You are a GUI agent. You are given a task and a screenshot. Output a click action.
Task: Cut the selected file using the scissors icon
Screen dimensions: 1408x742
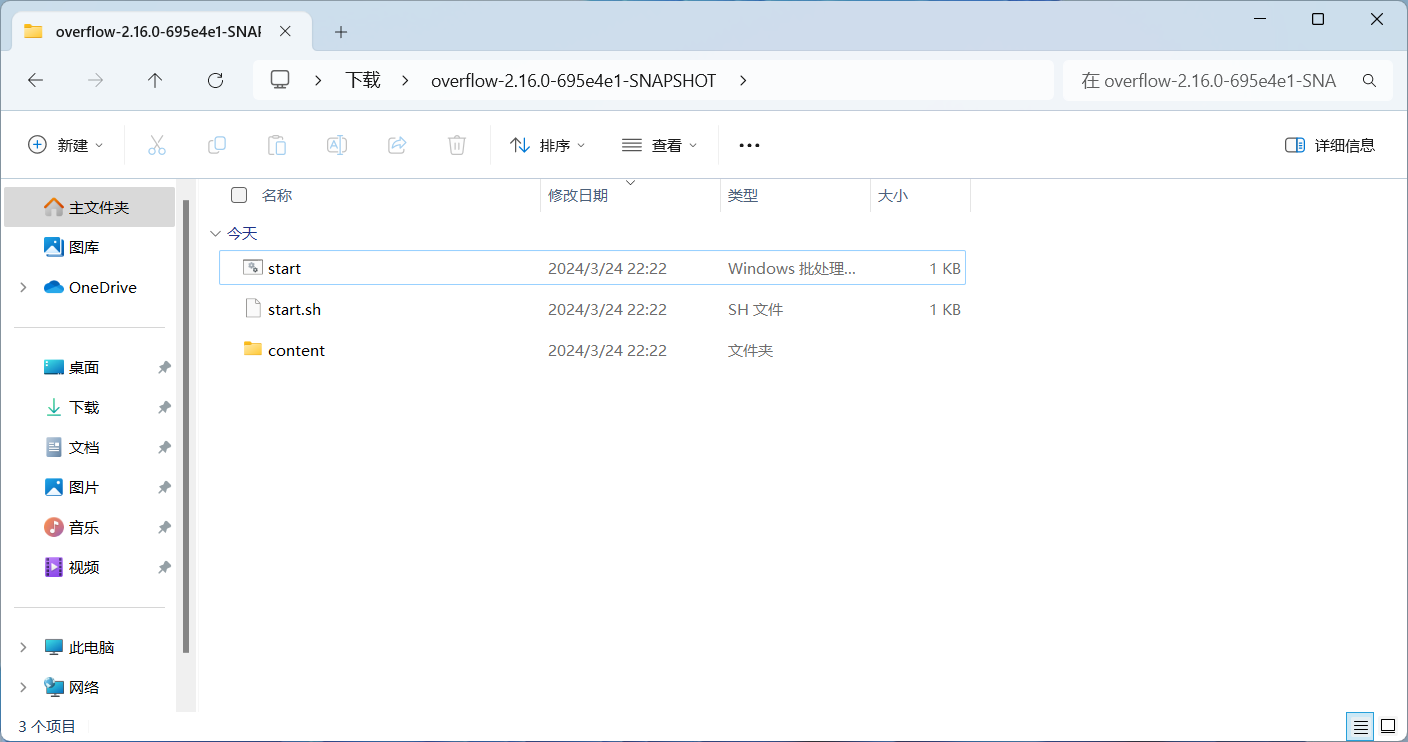click(157, 145)
